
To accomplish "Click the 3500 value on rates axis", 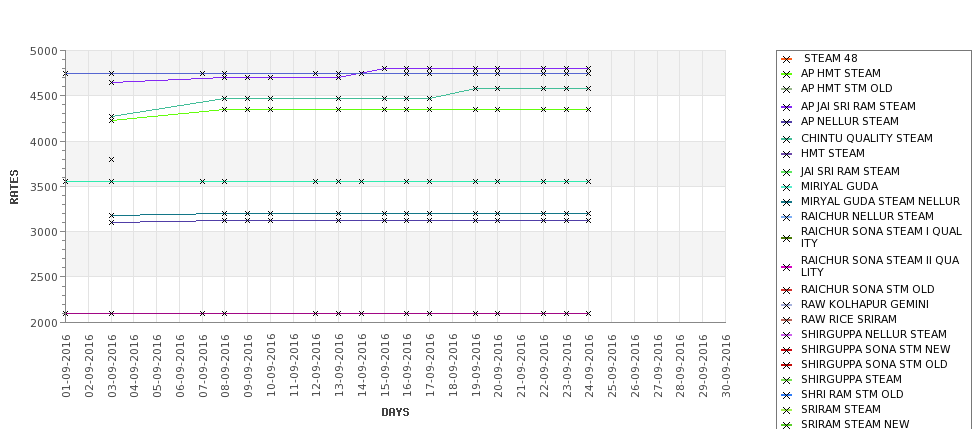I will (x=44, y=187).
